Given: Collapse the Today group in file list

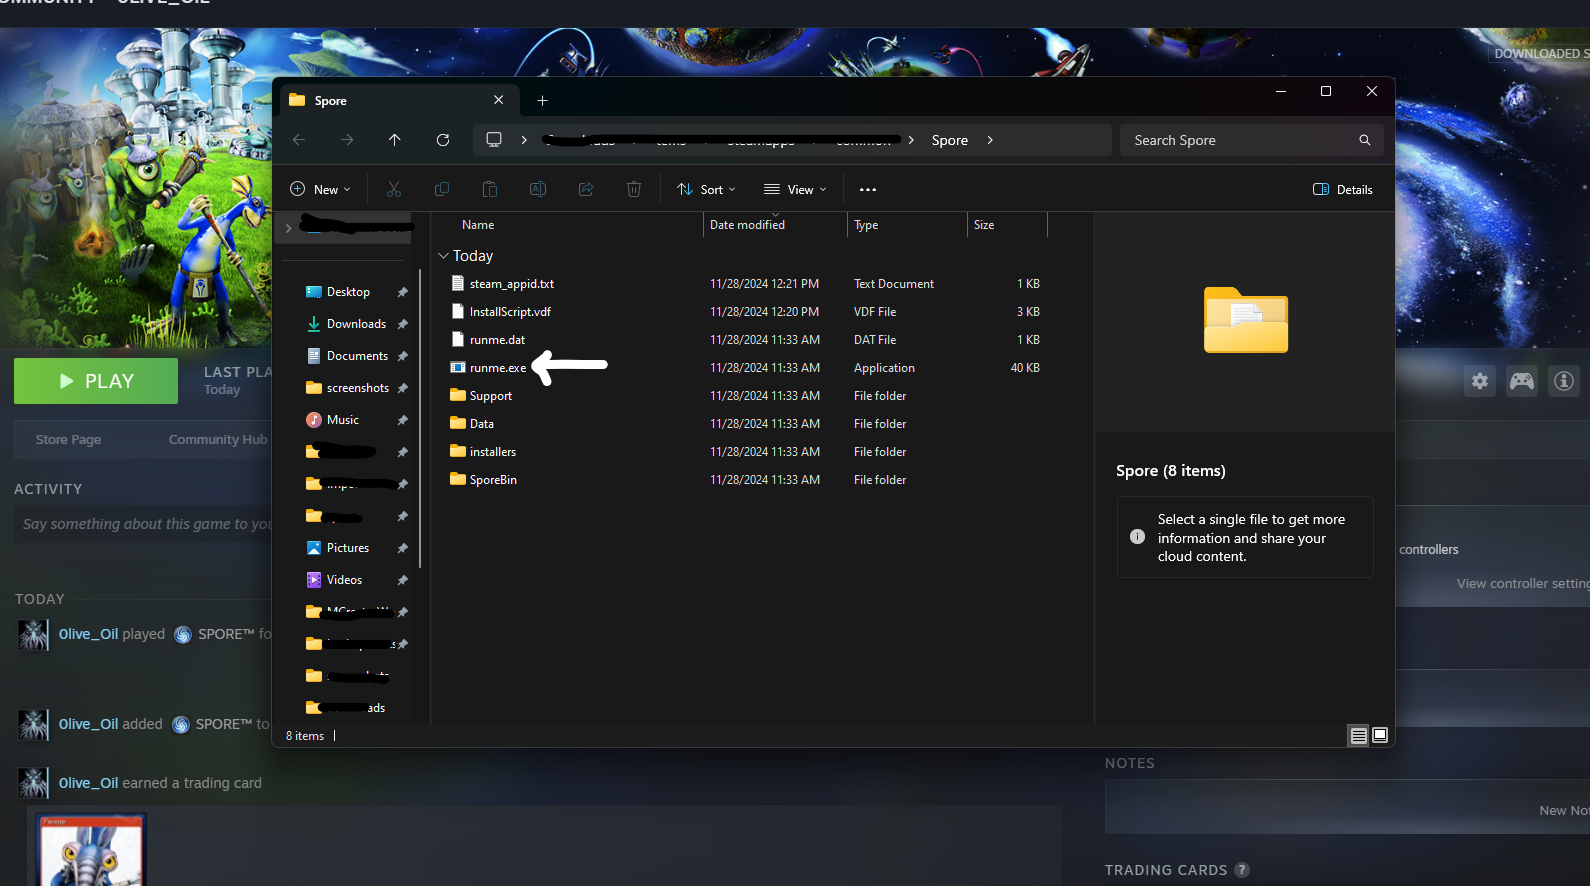Looking at the screenshot, I should pos(443,256).
